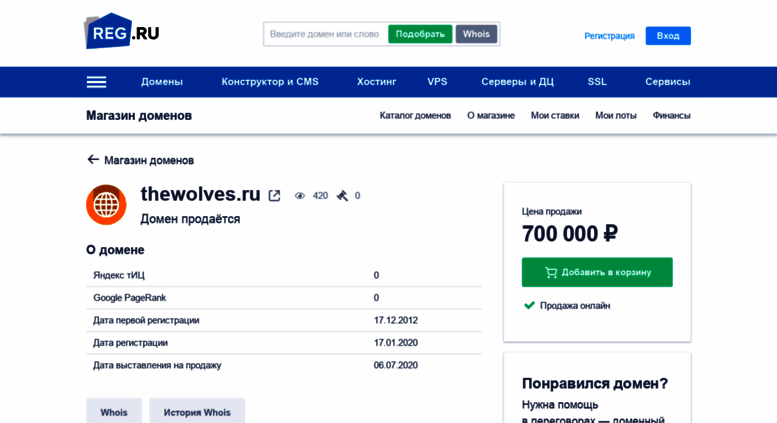
Task: Click the gray Whois search button
Action: tap(476, 34)
